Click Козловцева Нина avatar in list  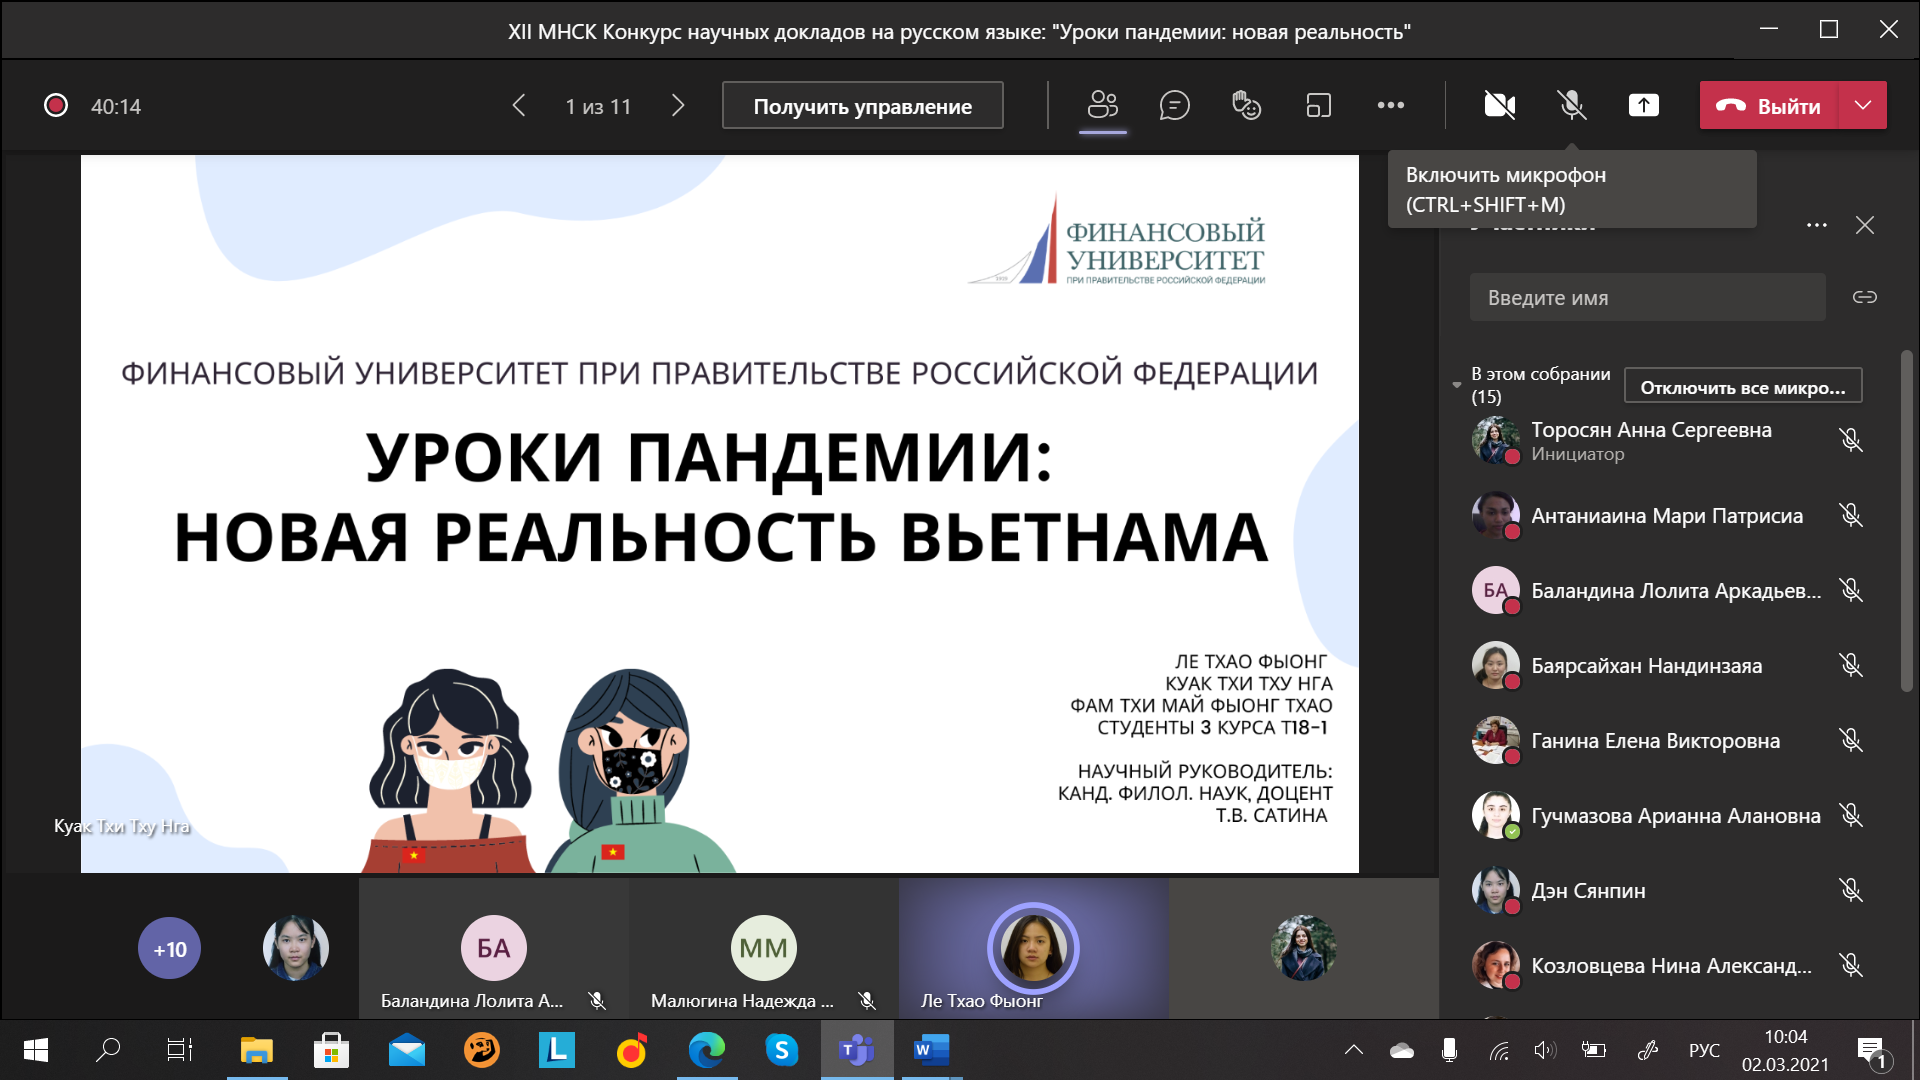point(1495,965)
